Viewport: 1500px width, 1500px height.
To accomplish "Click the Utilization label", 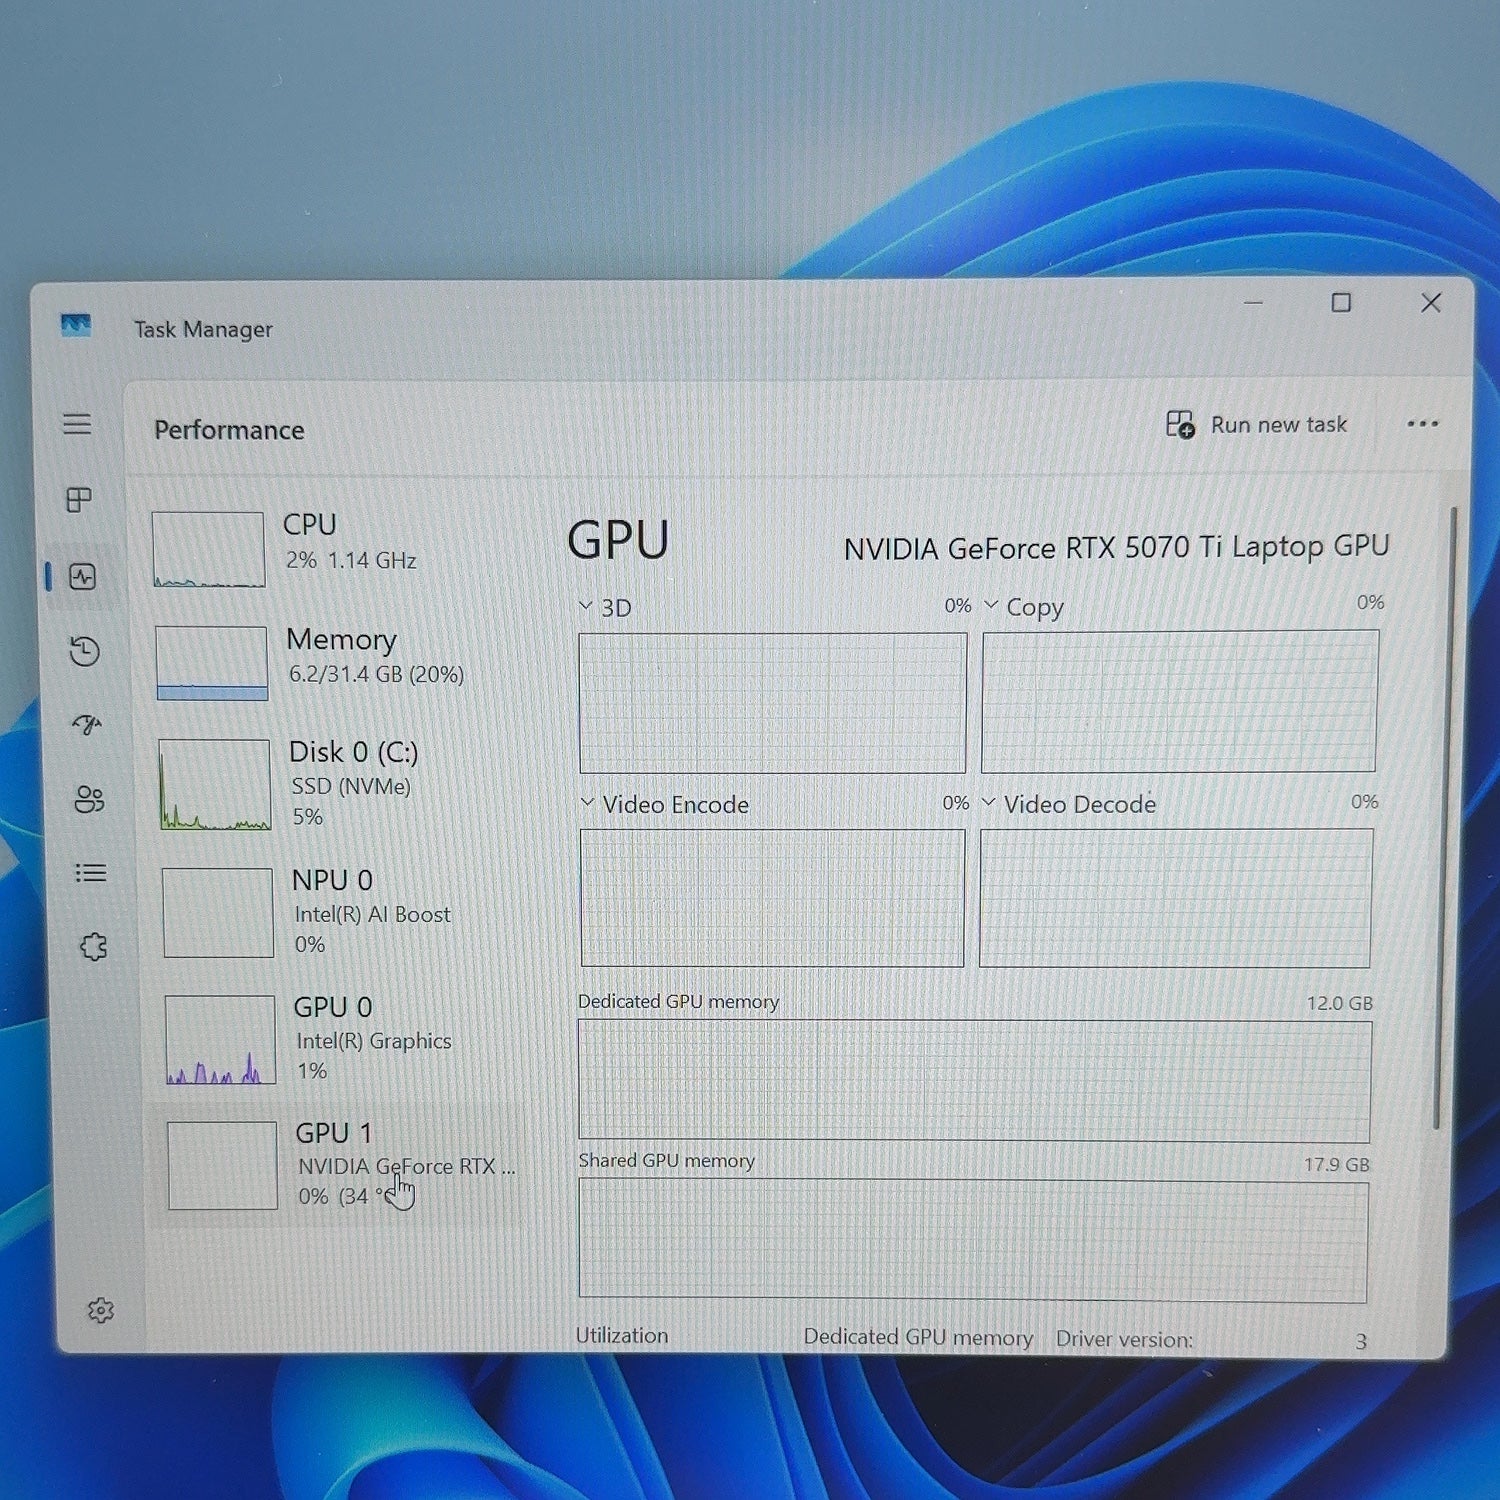I will pos(621,1336).
